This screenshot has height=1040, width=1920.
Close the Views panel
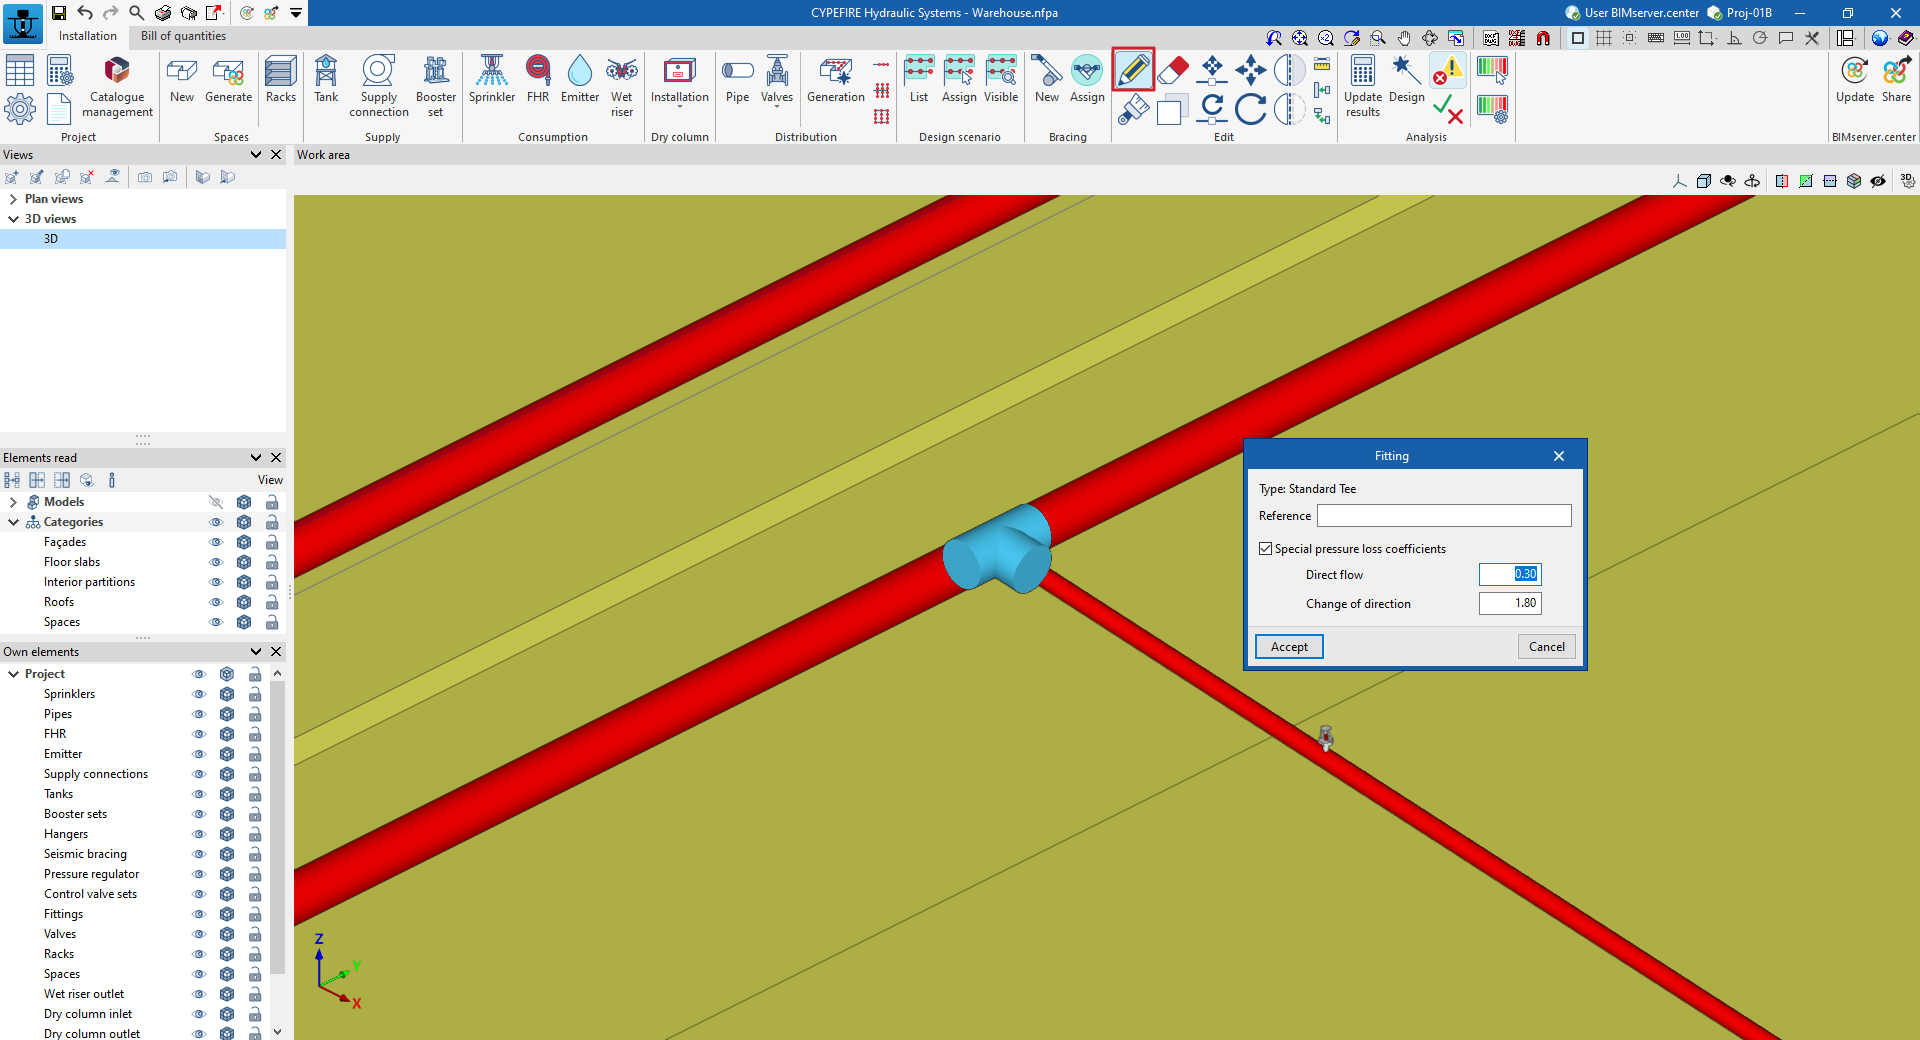(x=277, y=155)
